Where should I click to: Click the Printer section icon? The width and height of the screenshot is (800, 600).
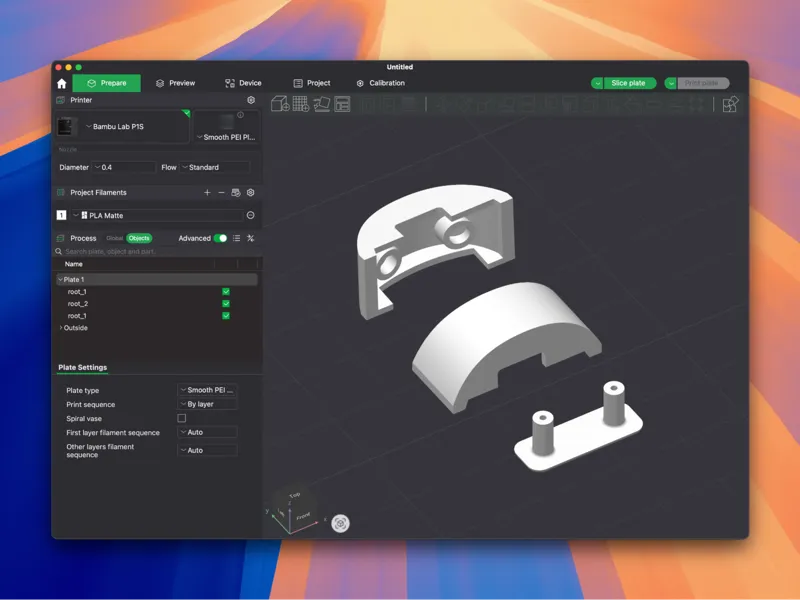61,100
